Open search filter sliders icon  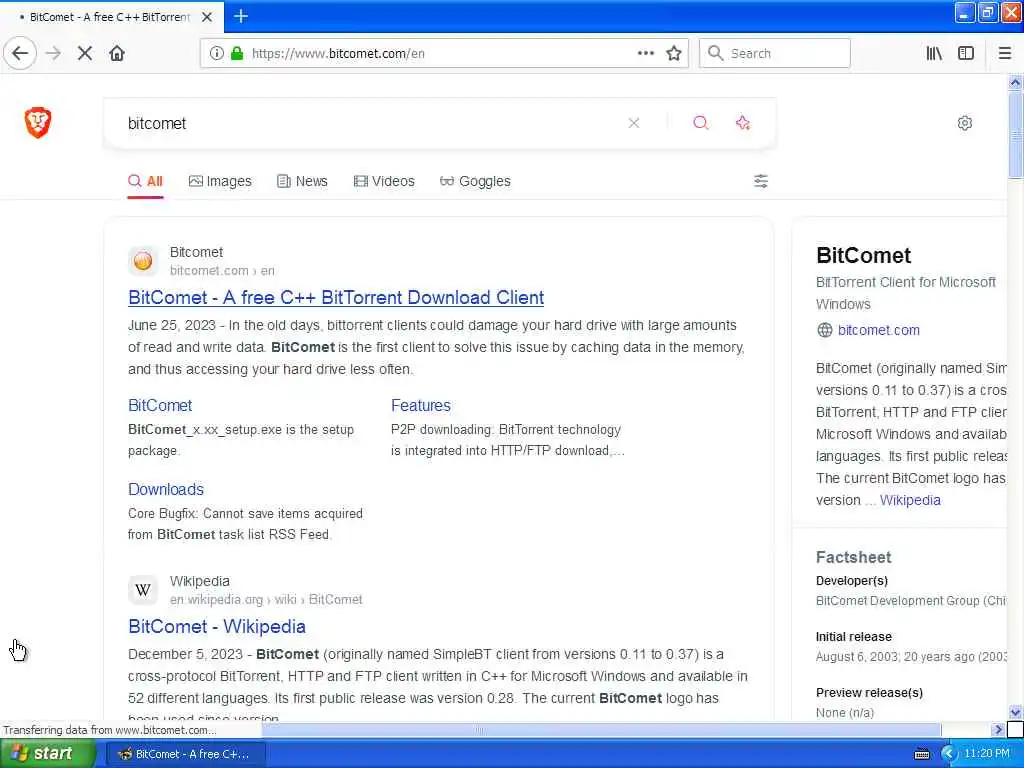[761, 181]
